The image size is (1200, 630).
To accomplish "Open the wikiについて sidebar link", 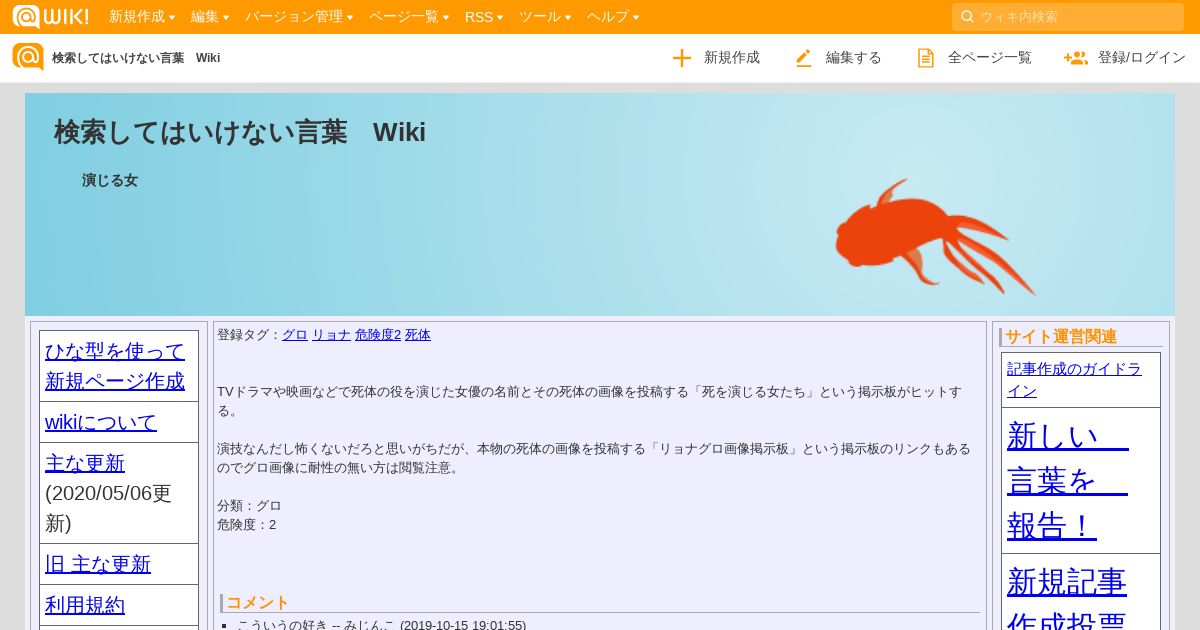I will [x=101, y=422].
